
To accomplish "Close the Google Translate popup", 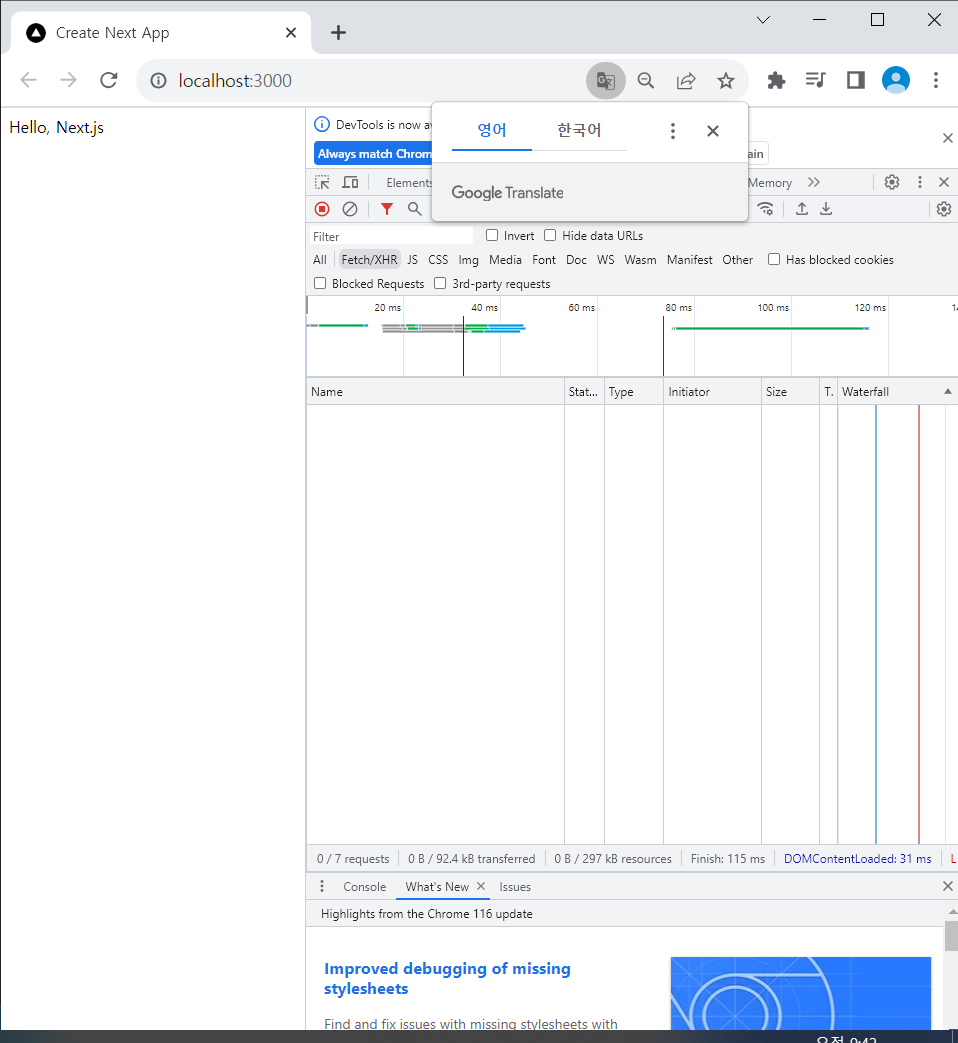I will tap(713, 131).
